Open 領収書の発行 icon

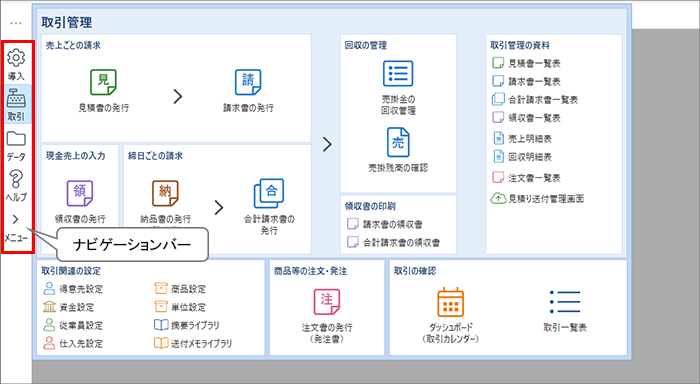(x=80, y=193)
